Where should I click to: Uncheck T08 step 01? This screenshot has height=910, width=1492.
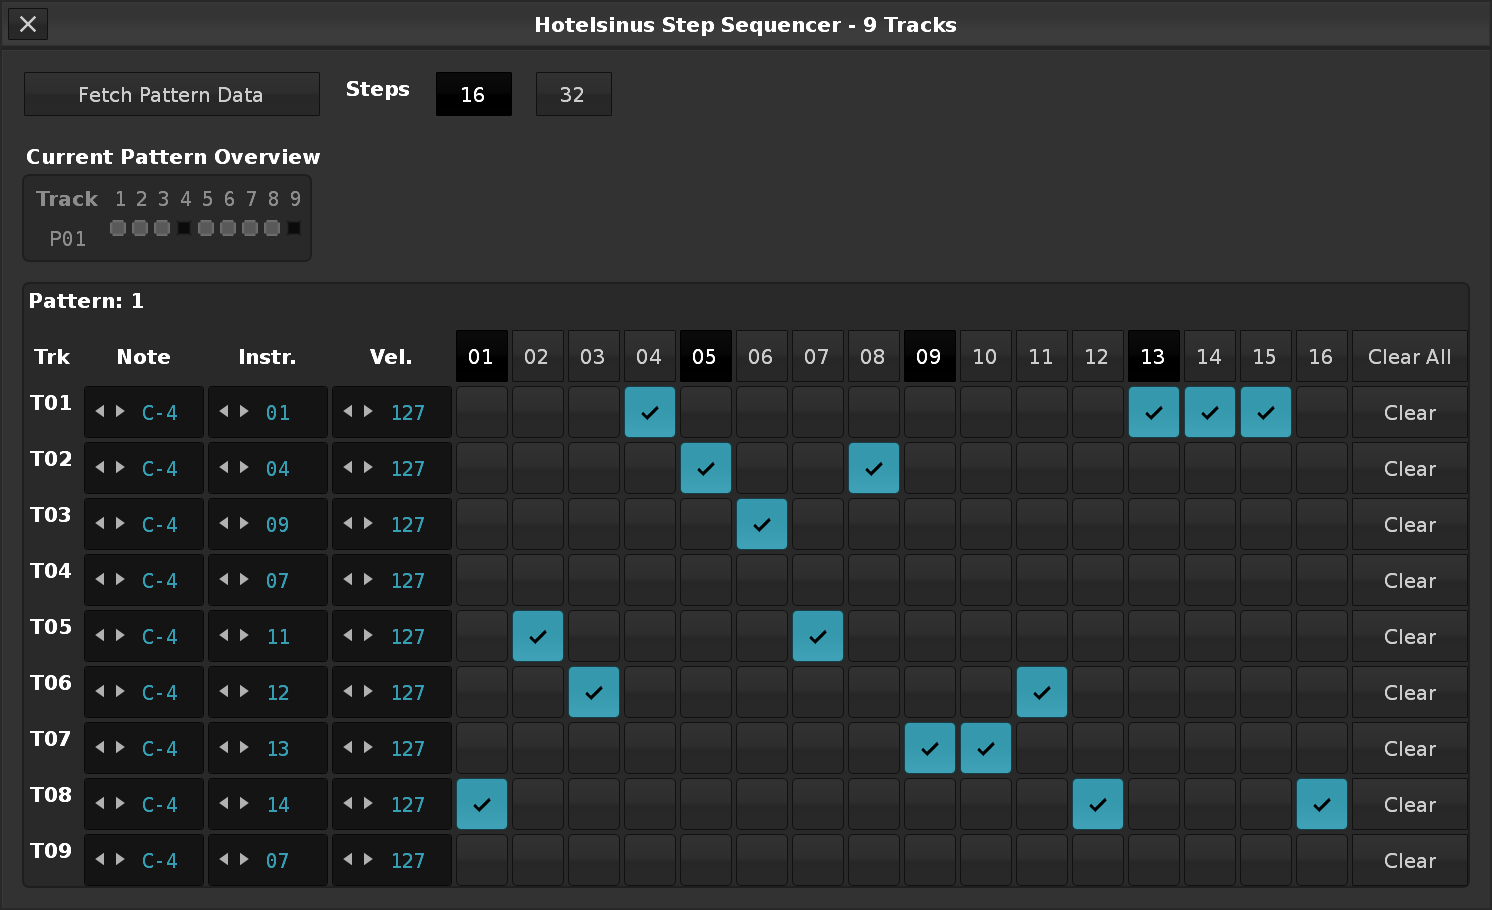[x=482, y=804]
